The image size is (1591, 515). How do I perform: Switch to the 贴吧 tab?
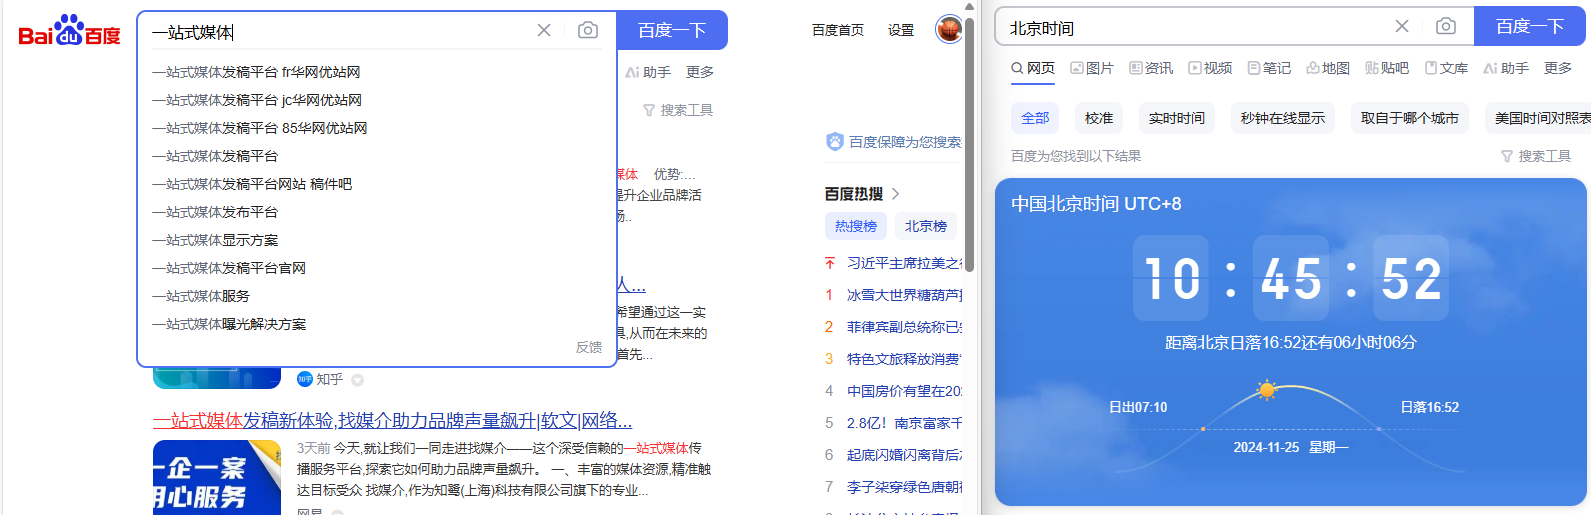pos(1387,68)
